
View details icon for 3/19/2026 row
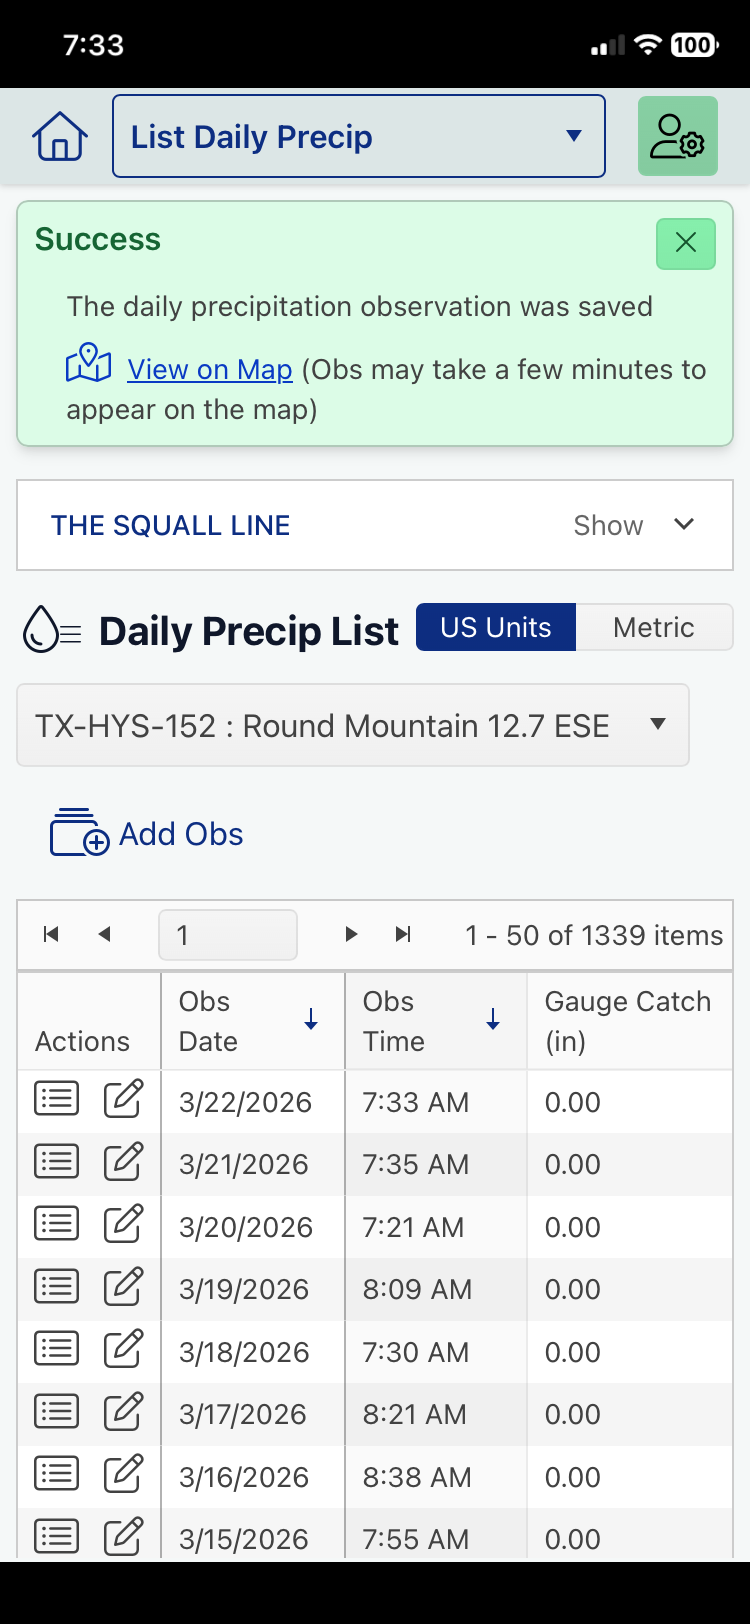pos(56,1287)
